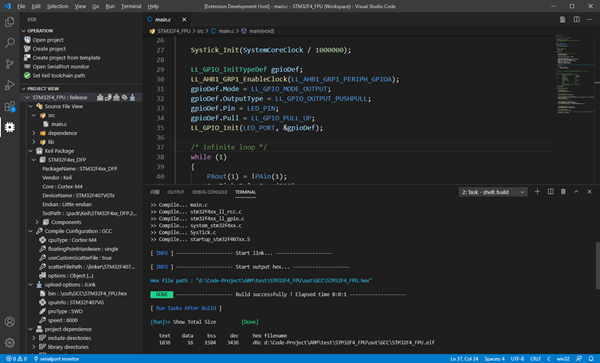Select speed : 8000 upload option
Screen dimensions: 600x363
(63, 320)
